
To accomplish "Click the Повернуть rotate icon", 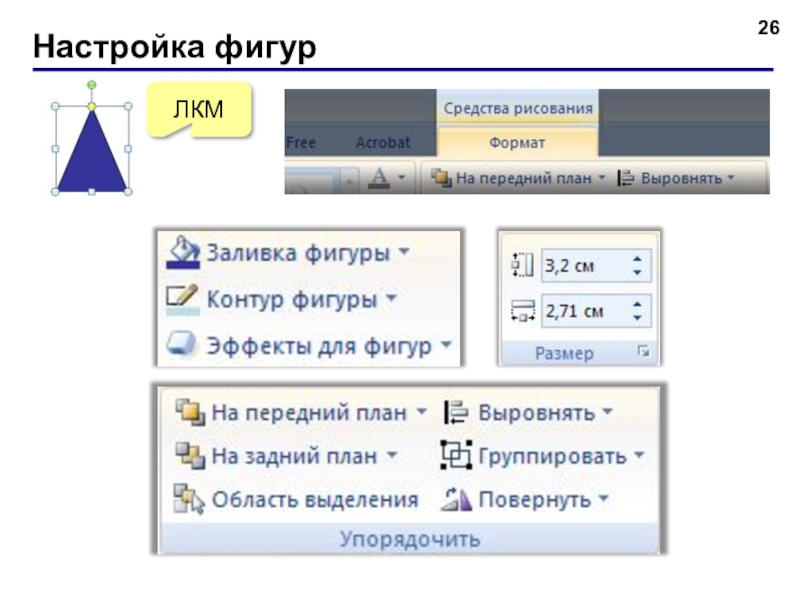I will pyautogui.click(x=456, y=499).
